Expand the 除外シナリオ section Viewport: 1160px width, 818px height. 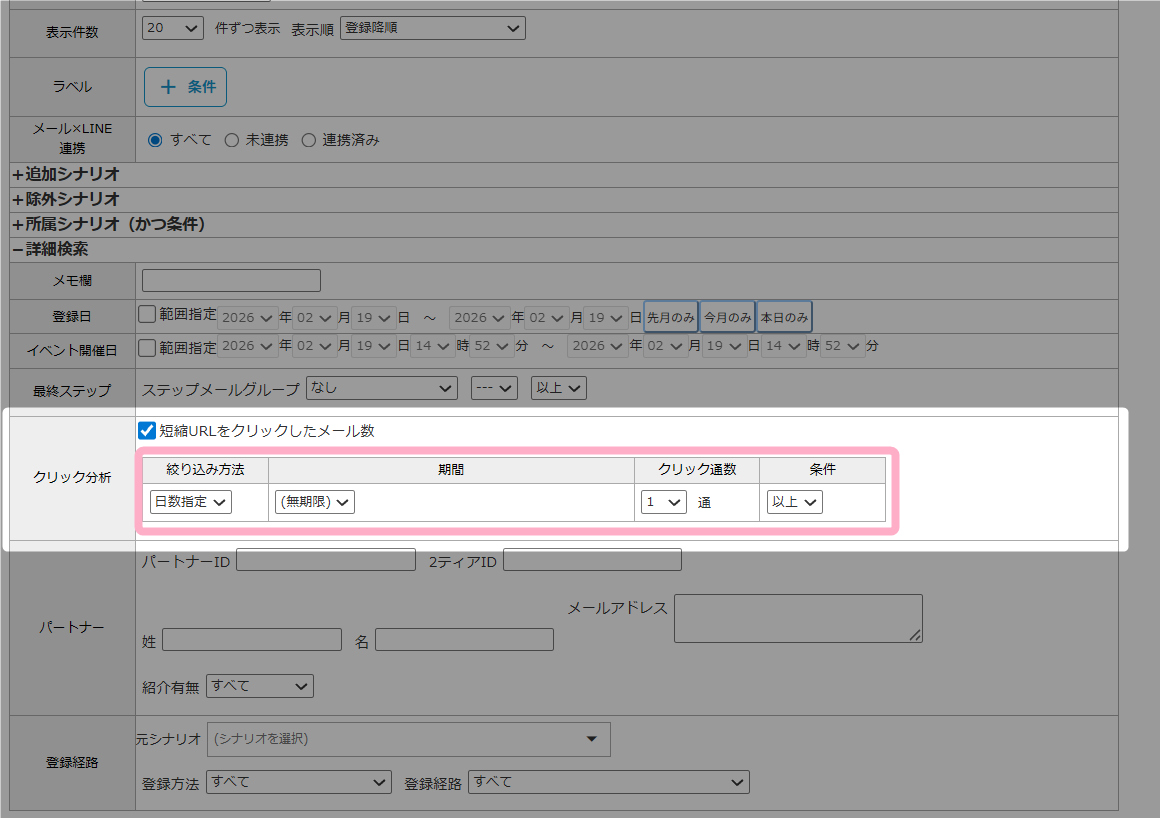[66, 199]
